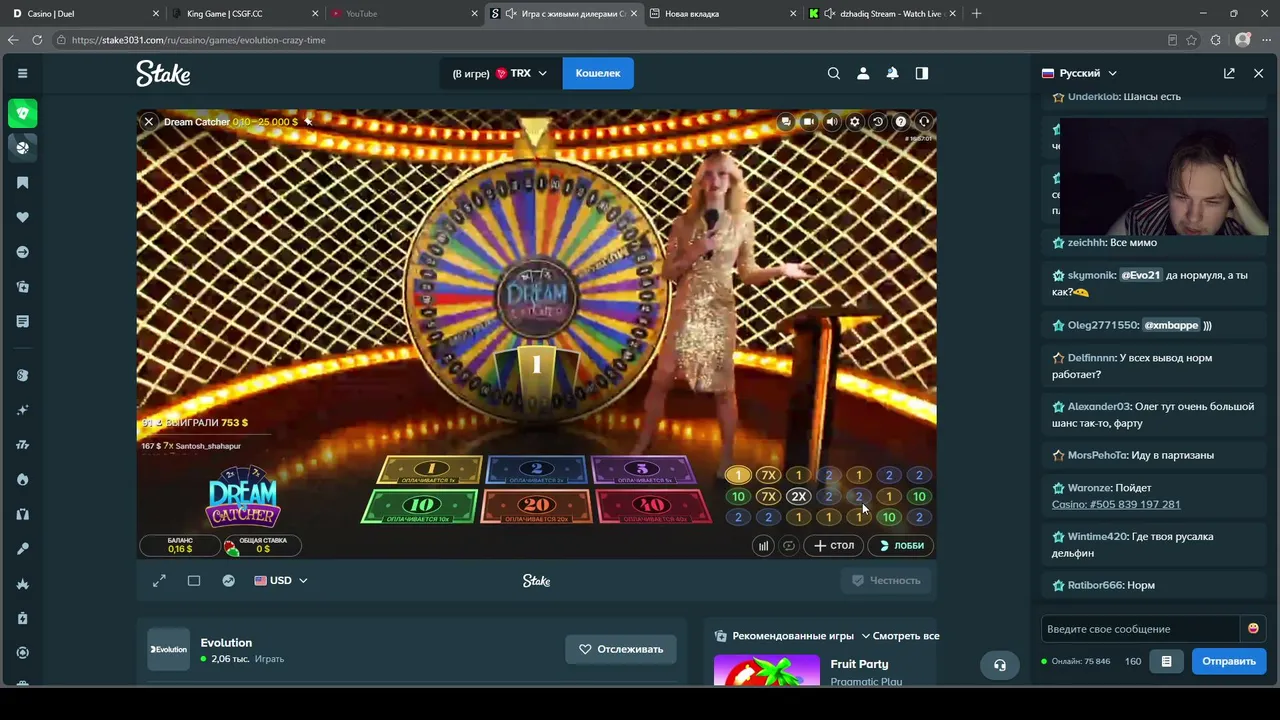The height and width of the screenshot is (720, 1280).
Task: Place bet on red 40 spot
Action: coord(652,507)
